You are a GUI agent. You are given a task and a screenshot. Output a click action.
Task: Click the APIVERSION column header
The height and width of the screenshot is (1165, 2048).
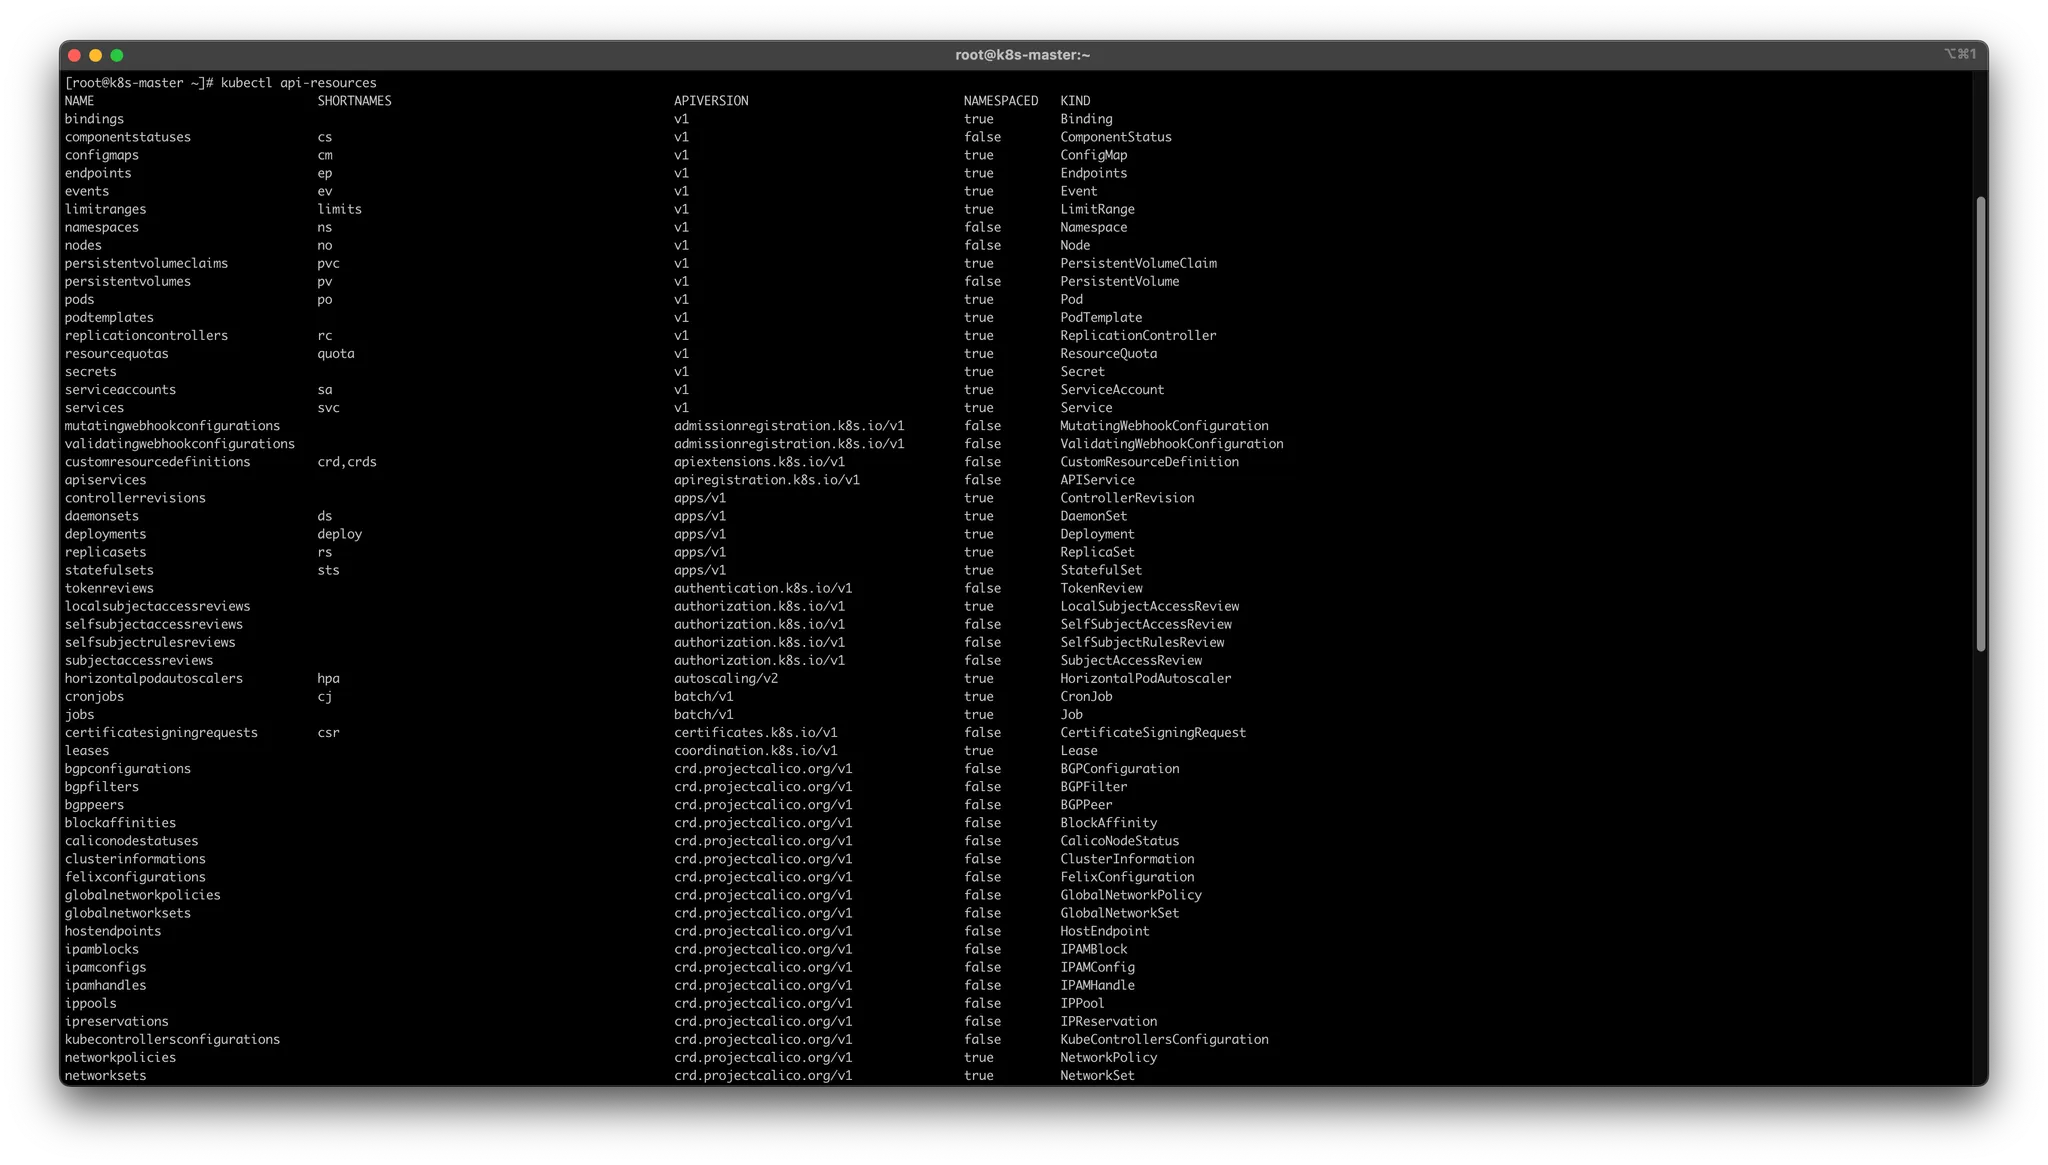pos(710,101)
